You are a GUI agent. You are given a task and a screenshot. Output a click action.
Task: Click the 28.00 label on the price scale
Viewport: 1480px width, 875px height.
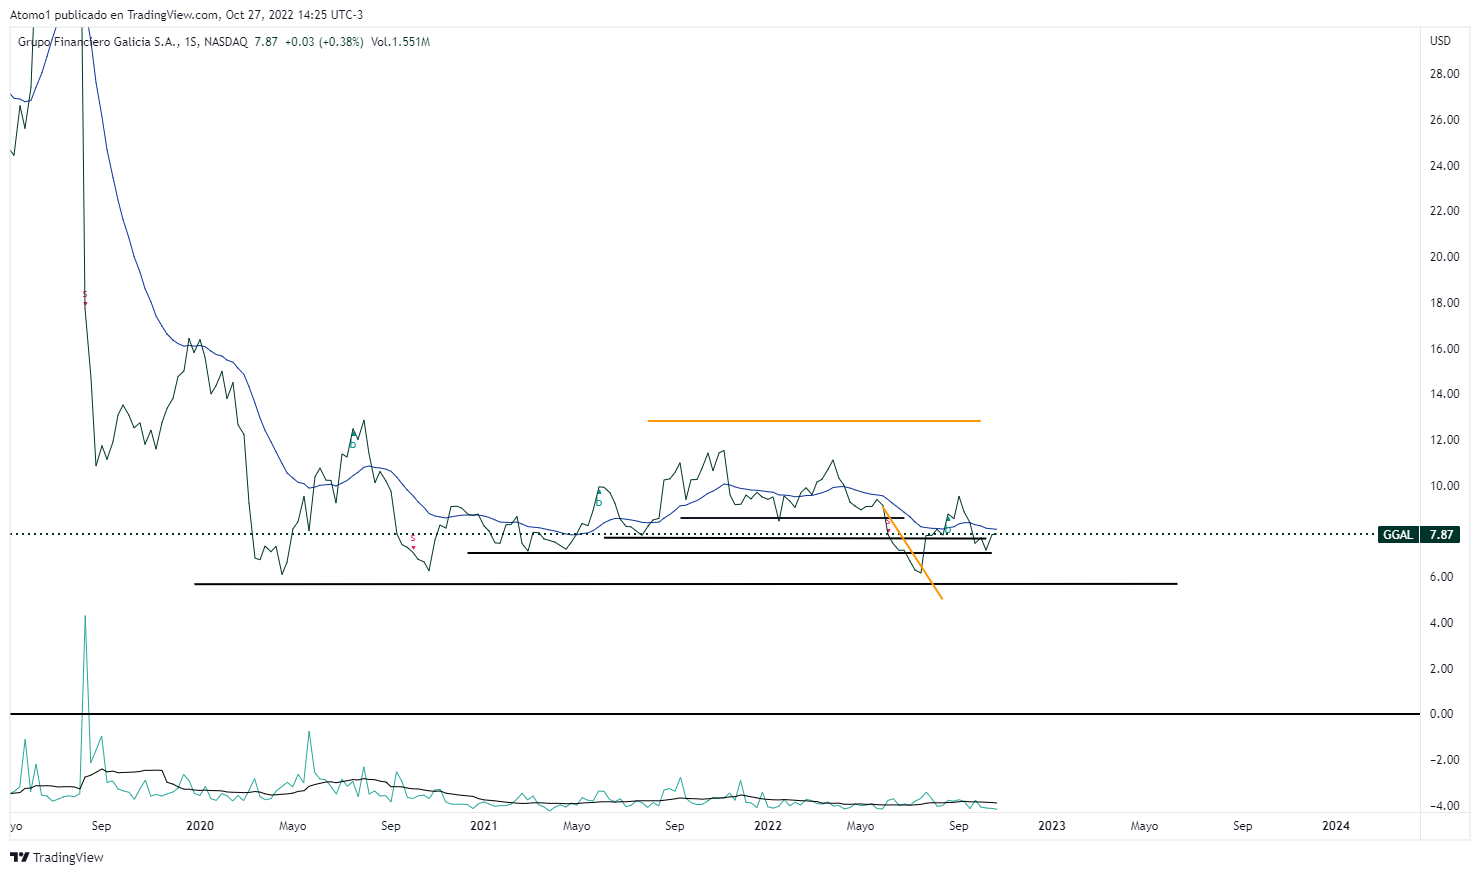pyautogui.click(x=1444, y=74)
